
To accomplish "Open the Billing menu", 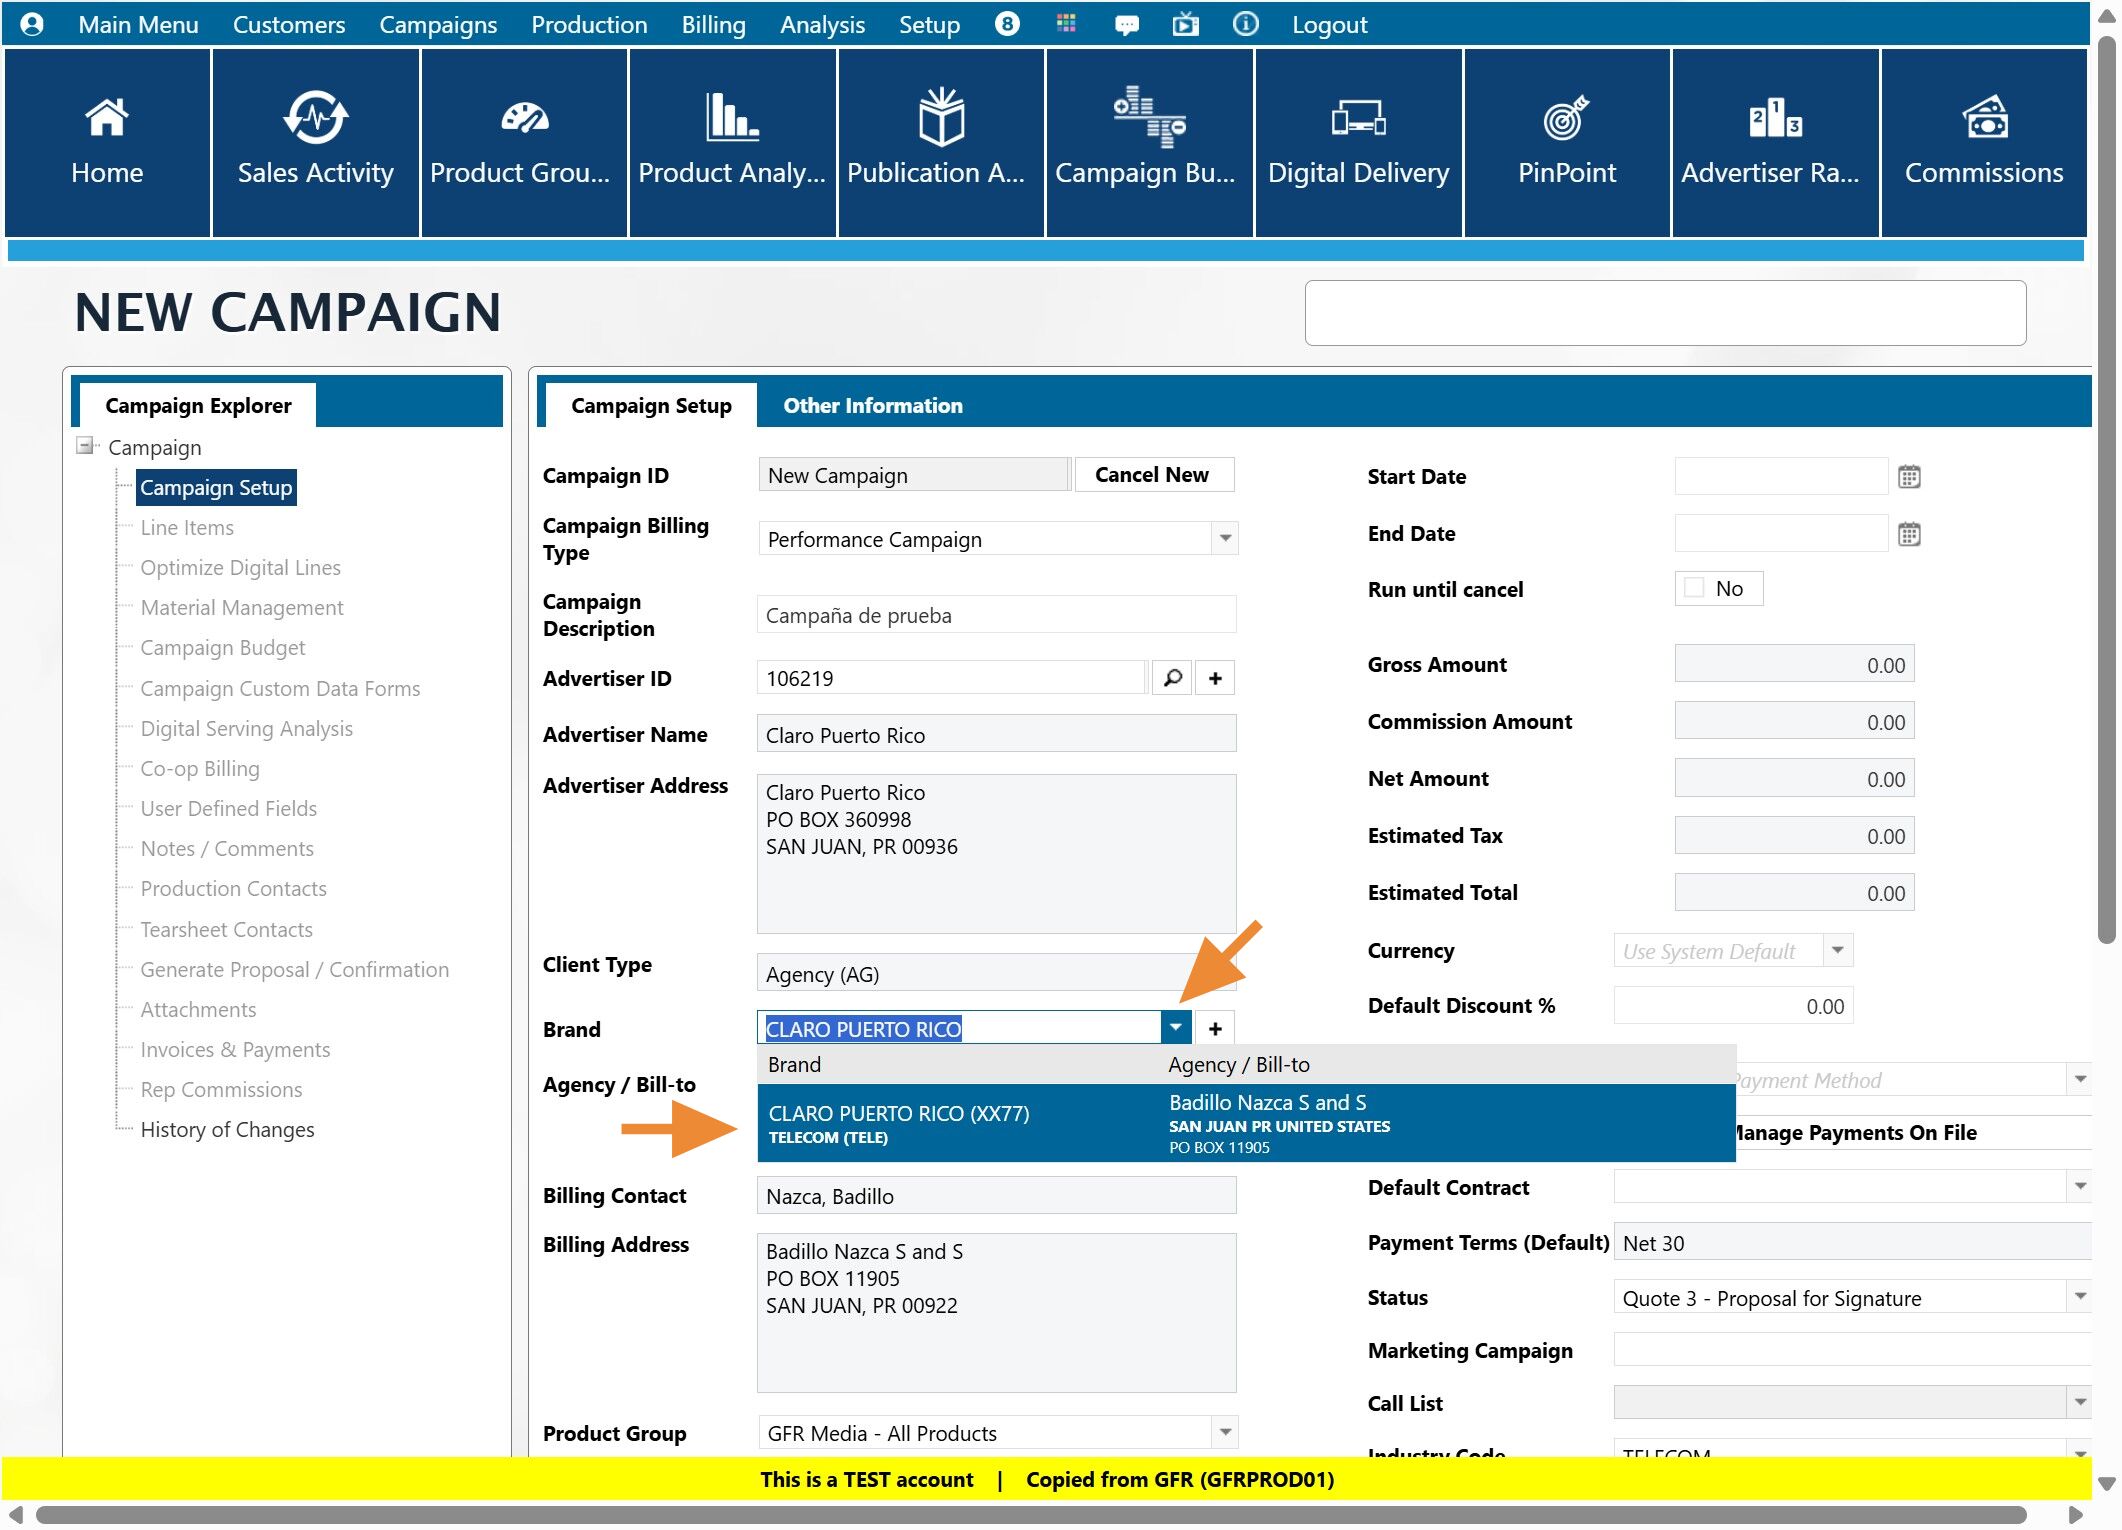I will [x=713, y=24].
